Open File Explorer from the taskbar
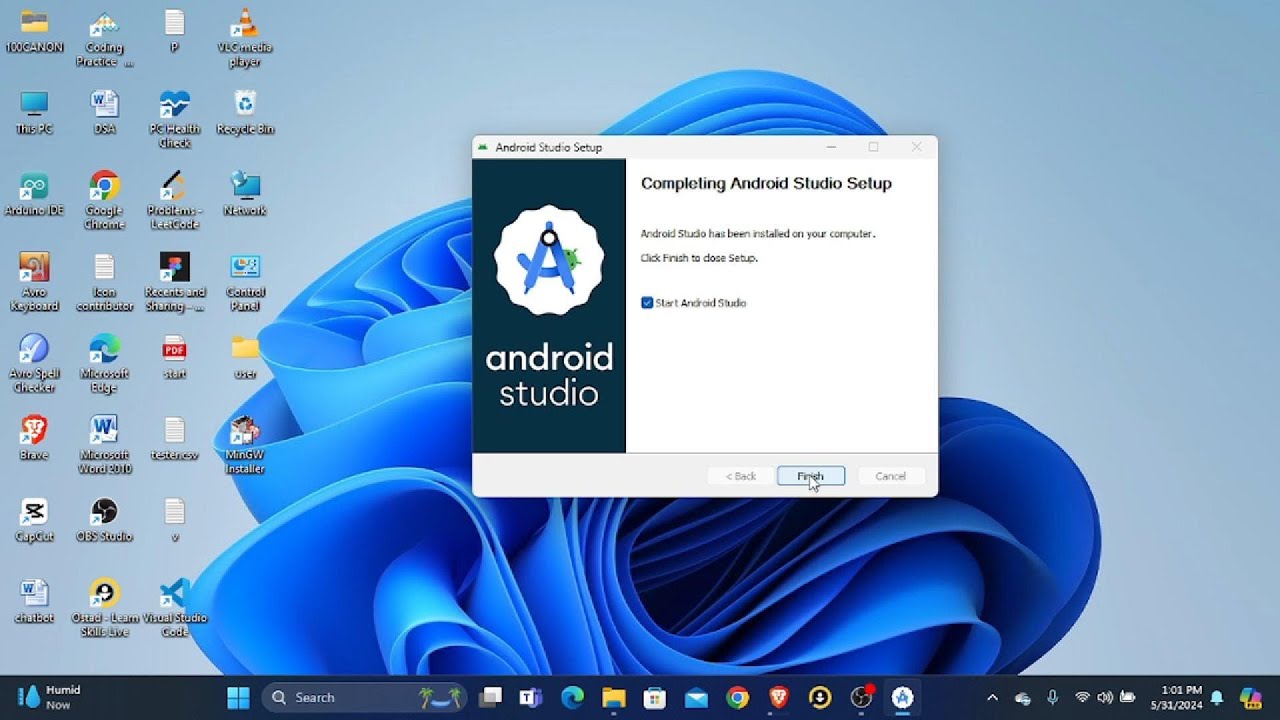The image size is (1280, 720). coord(613,697)
